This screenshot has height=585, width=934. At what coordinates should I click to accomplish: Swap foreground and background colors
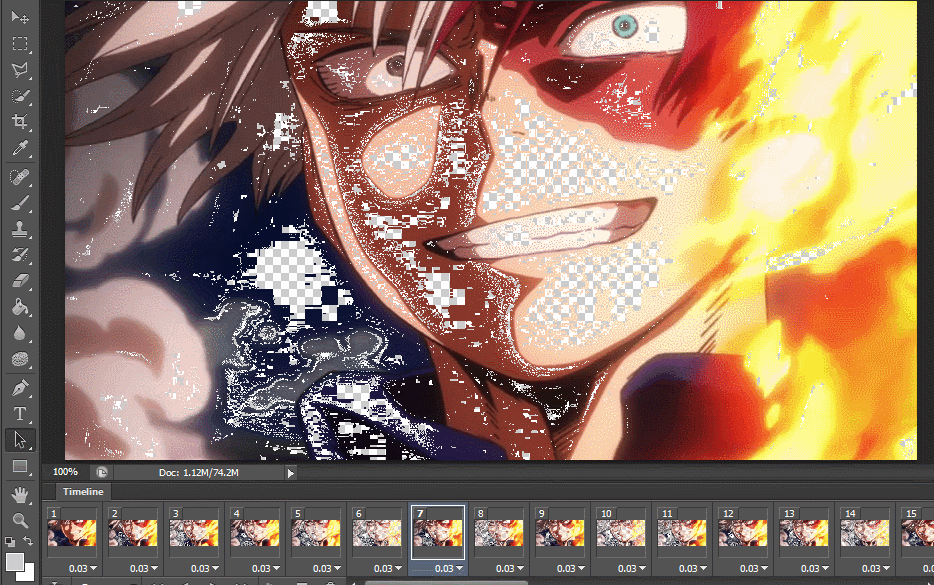click(28, 542)
